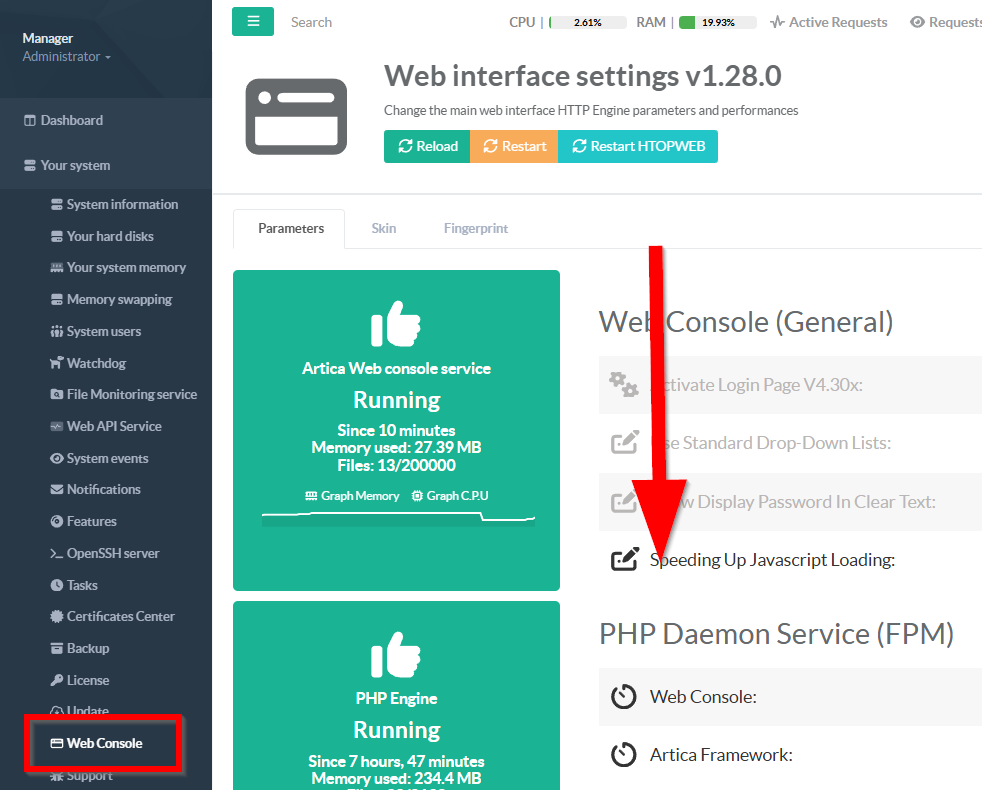Expand the Administrator account dropdown
This screenshot has width=982, height=790.
66,57
